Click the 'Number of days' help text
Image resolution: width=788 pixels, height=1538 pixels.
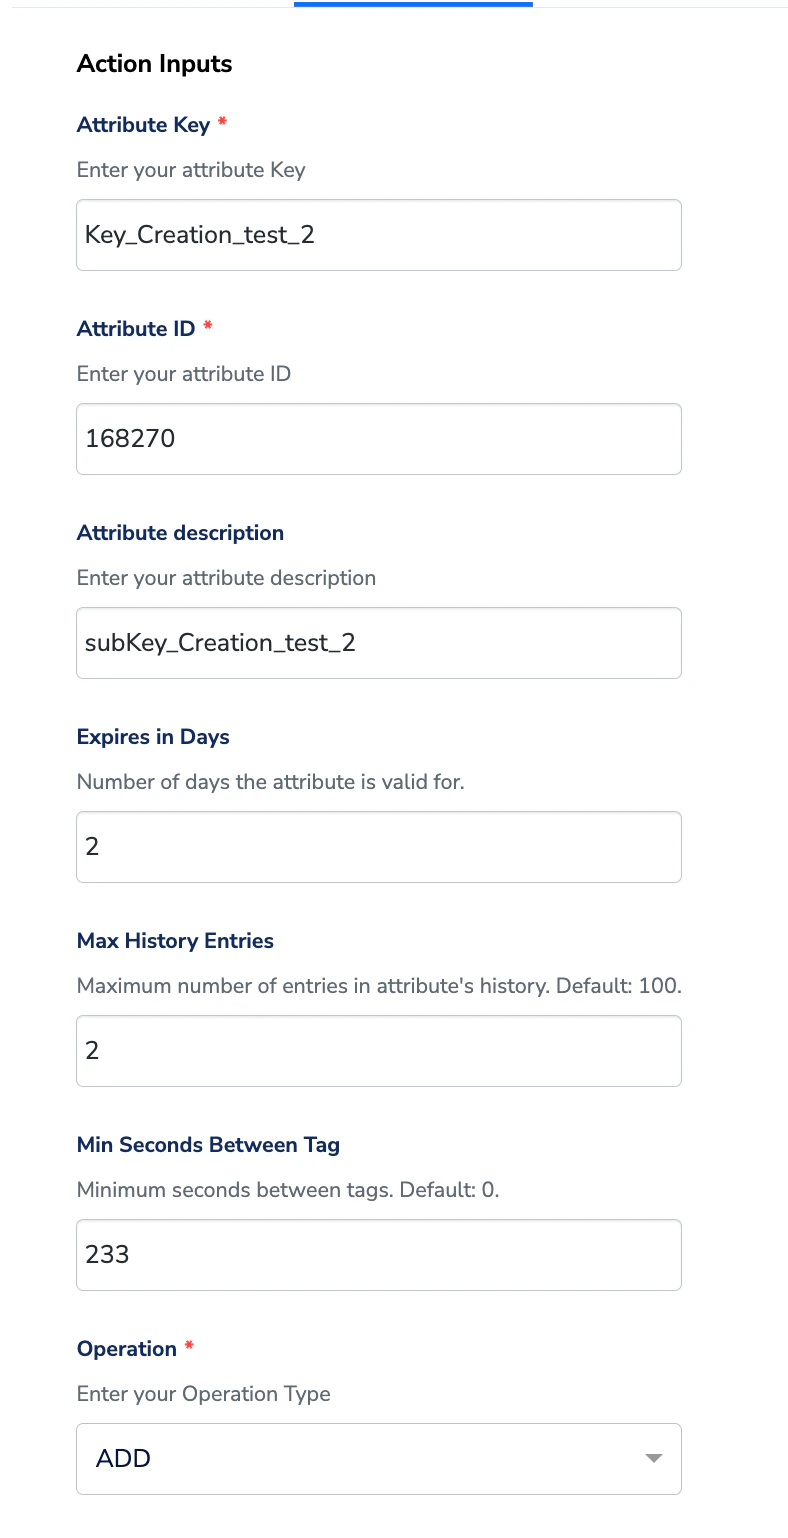270,782
